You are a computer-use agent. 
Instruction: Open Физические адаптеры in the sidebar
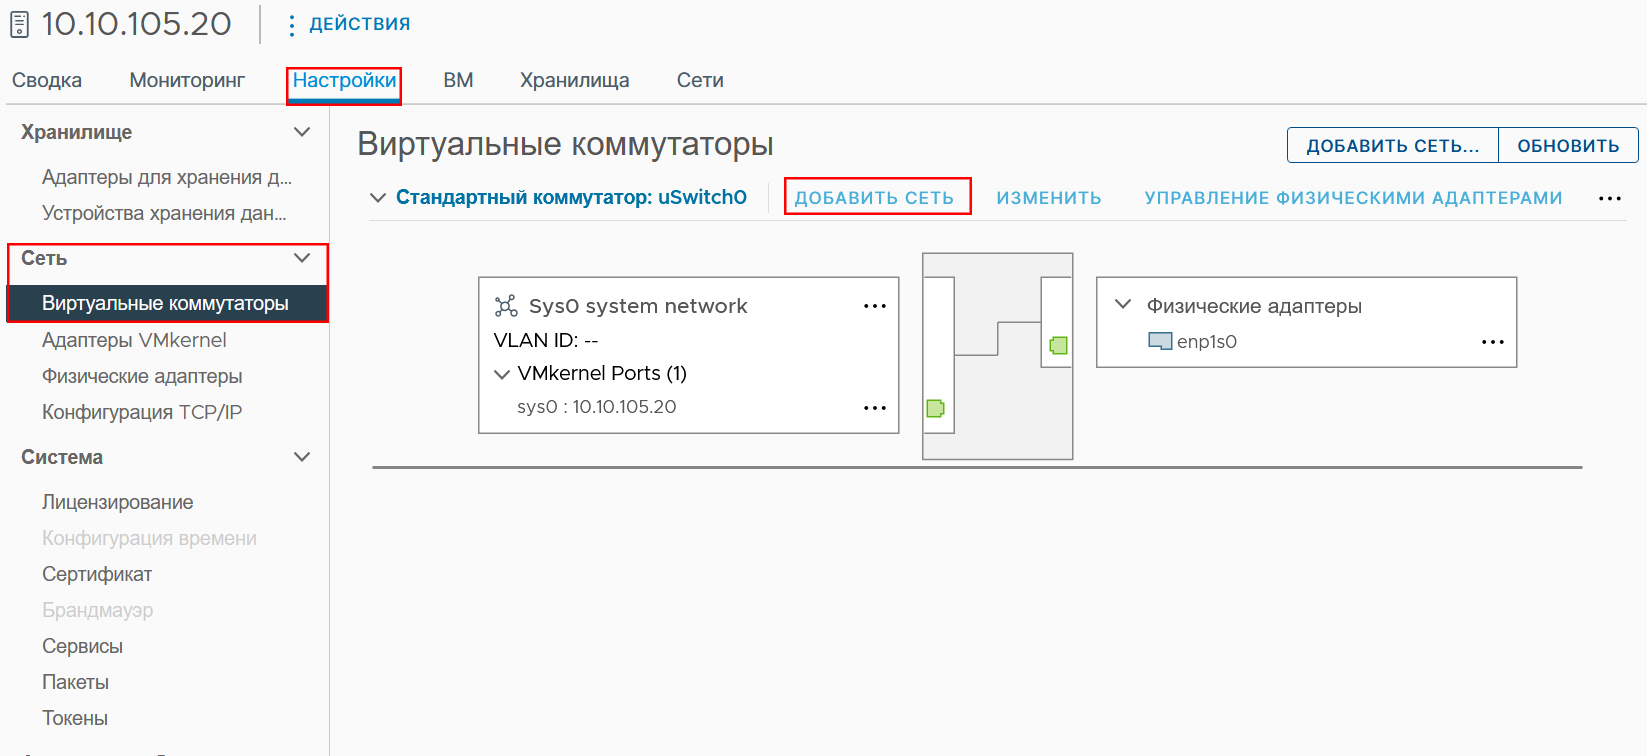[142, 376]
